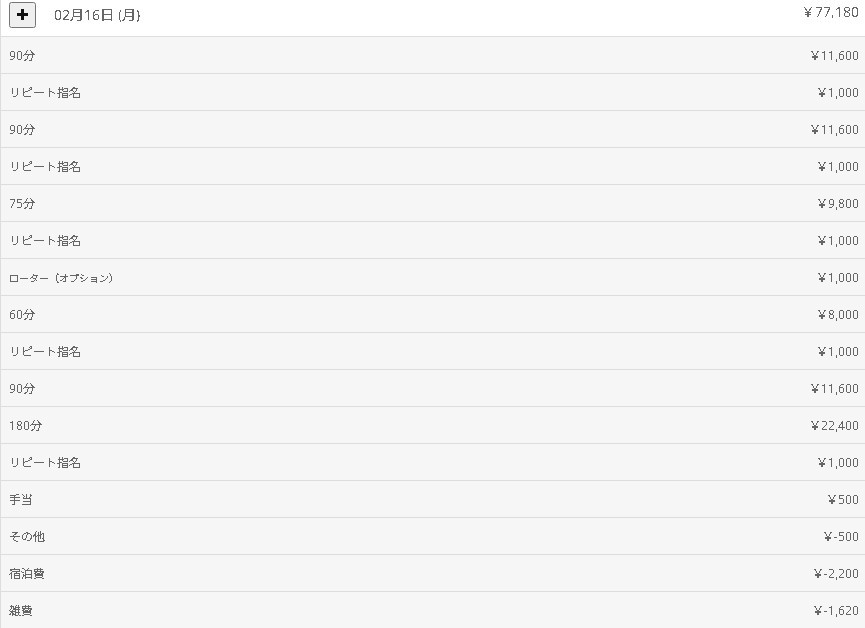Select the ¥-1,620 amount

pyautogui.click(x=836, y=611)
